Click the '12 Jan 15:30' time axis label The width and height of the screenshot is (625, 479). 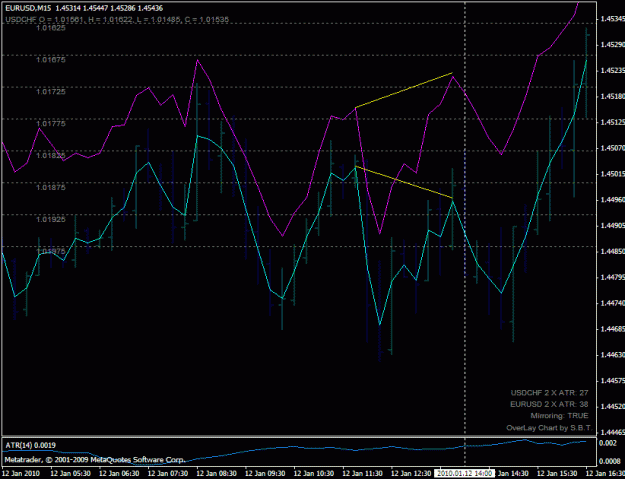click(558, 473)
